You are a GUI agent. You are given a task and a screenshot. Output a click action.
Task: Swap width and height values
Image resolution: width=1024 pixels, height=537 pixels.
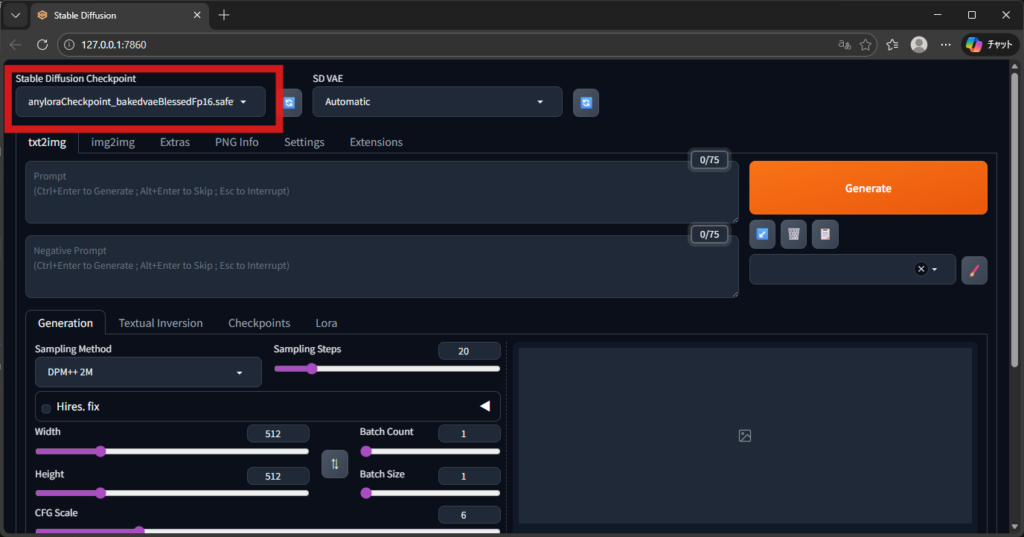(x=334, y=463)
